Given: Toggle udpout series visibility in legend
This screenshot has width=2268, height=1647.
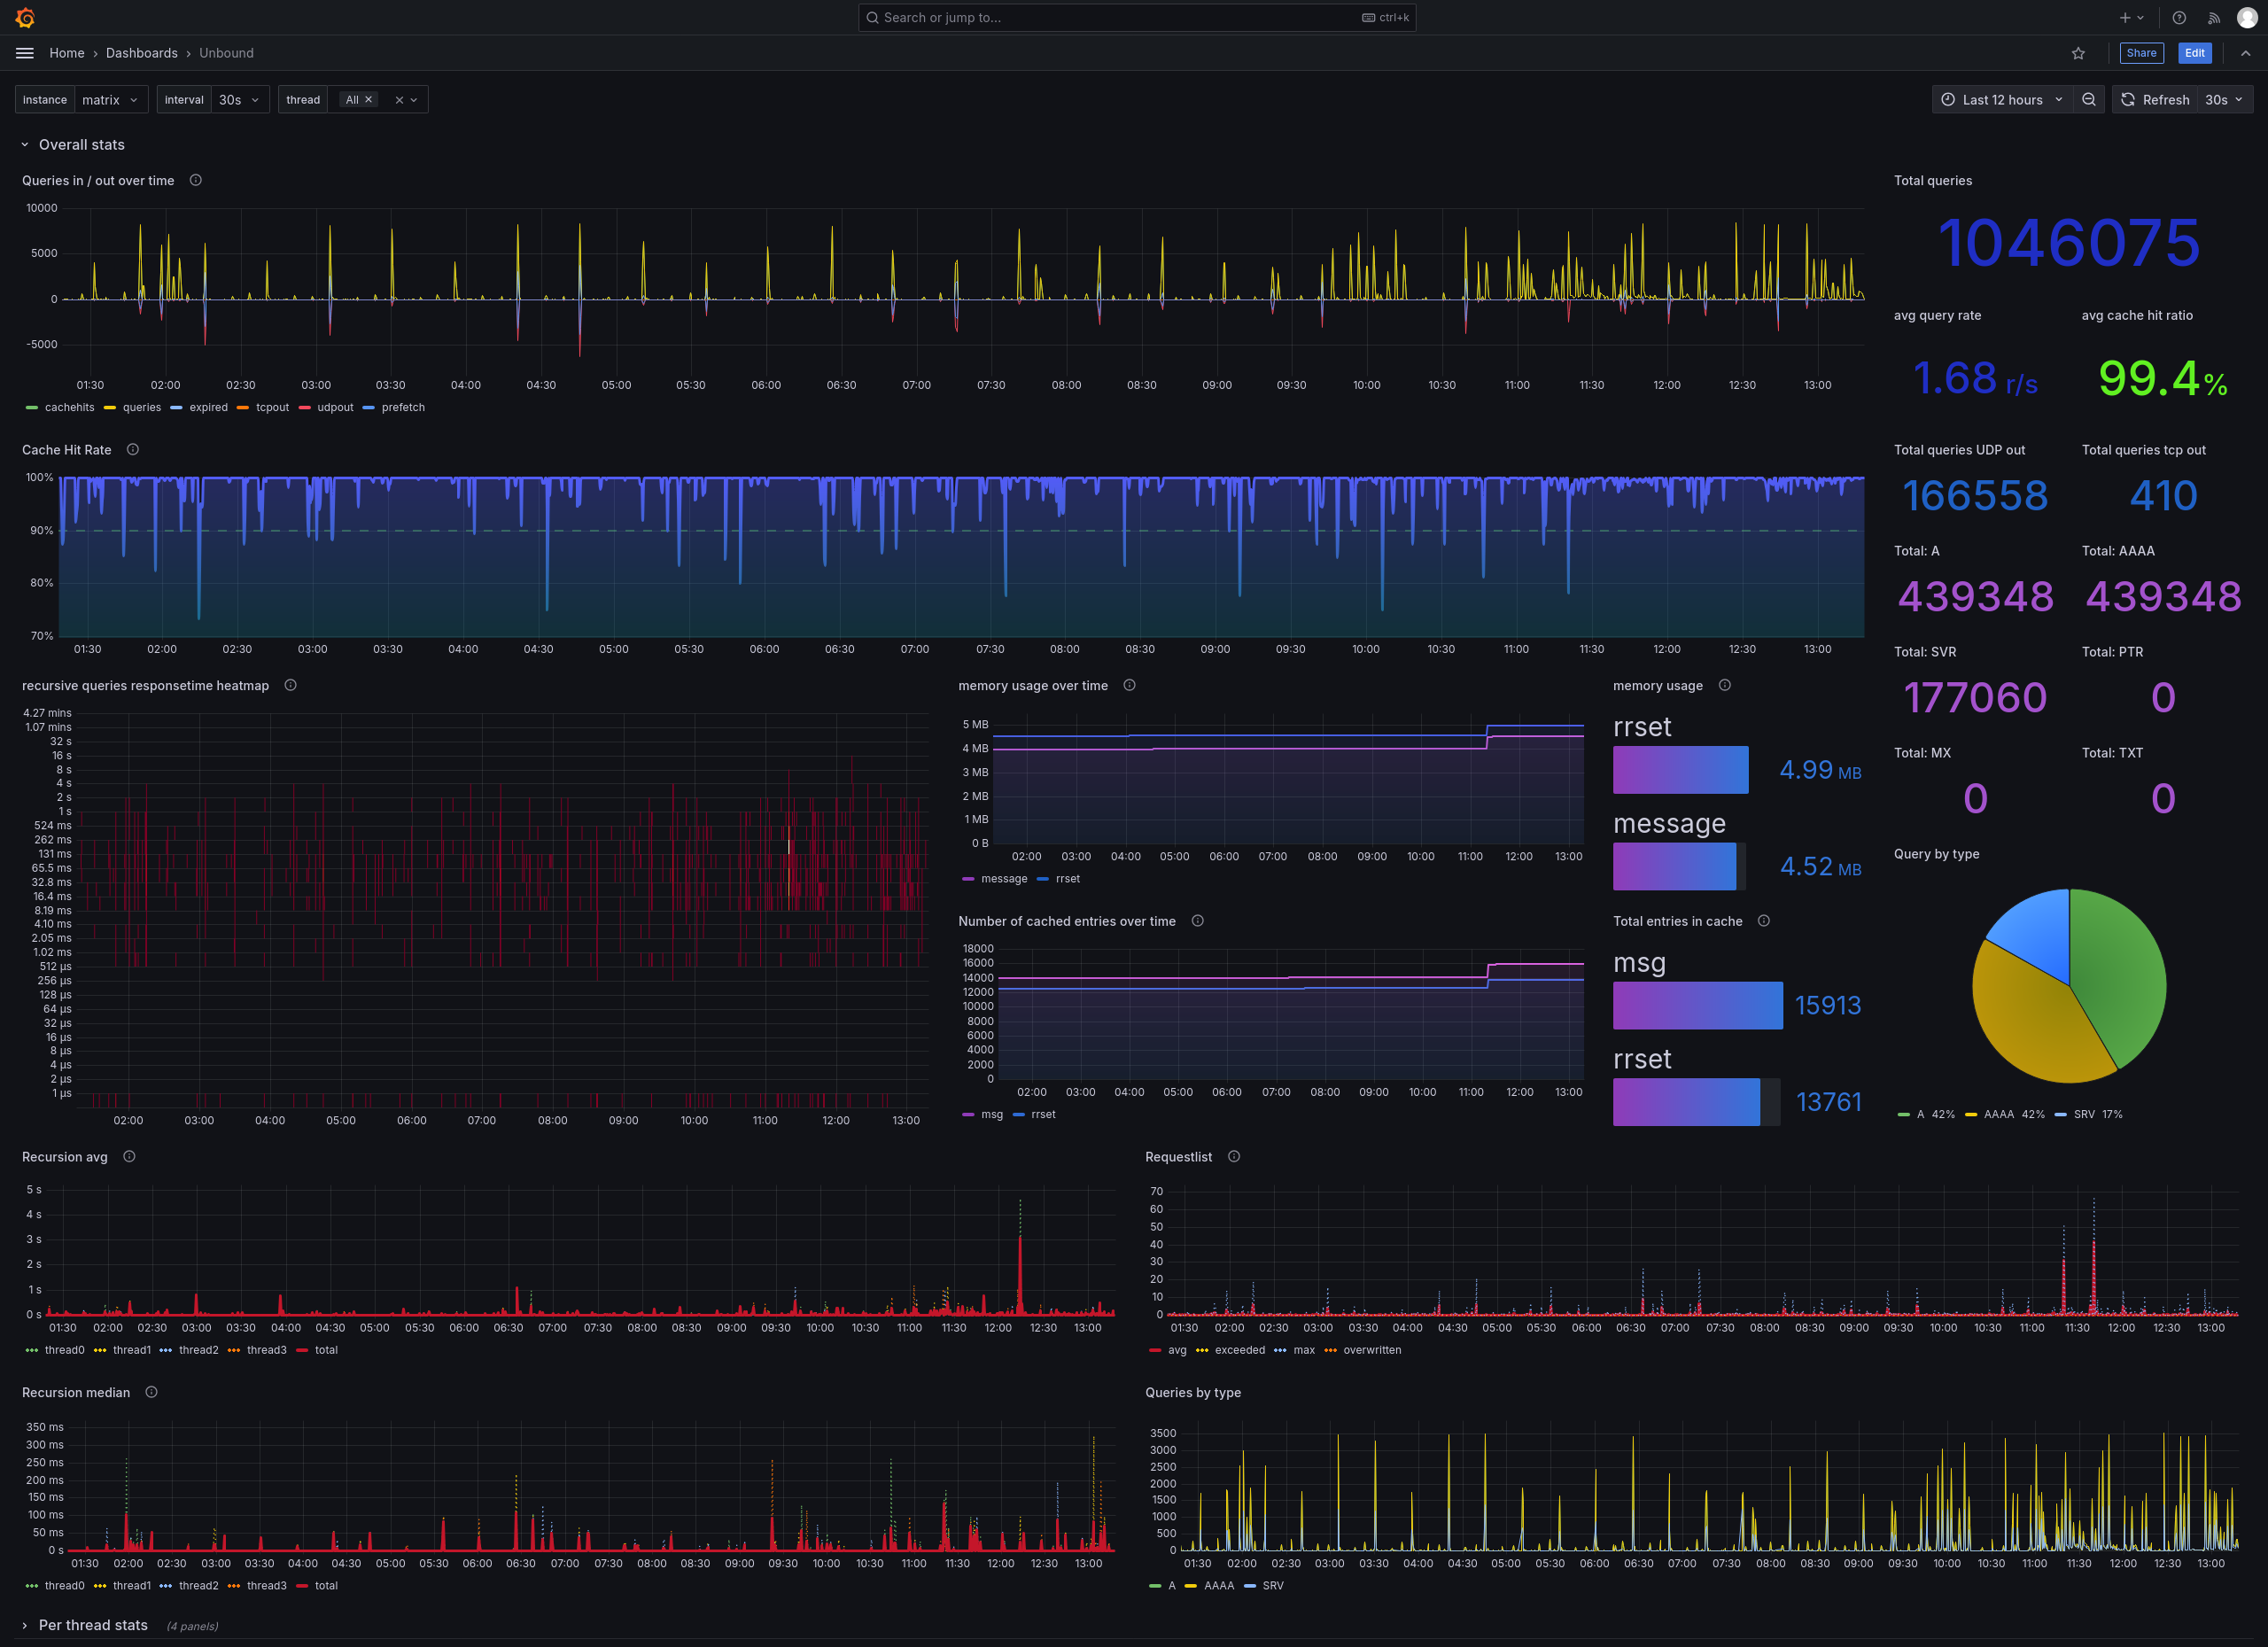Looking at the screenshot, I should tap(335, 408).
